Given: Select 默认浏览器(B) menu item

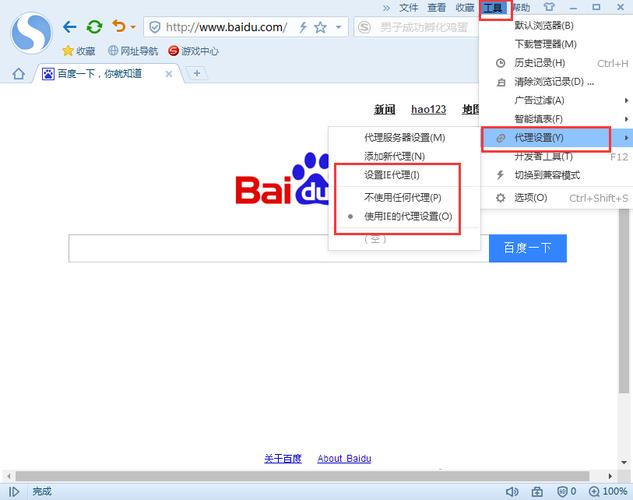Looking at the screenshot, I should [544, 25].
